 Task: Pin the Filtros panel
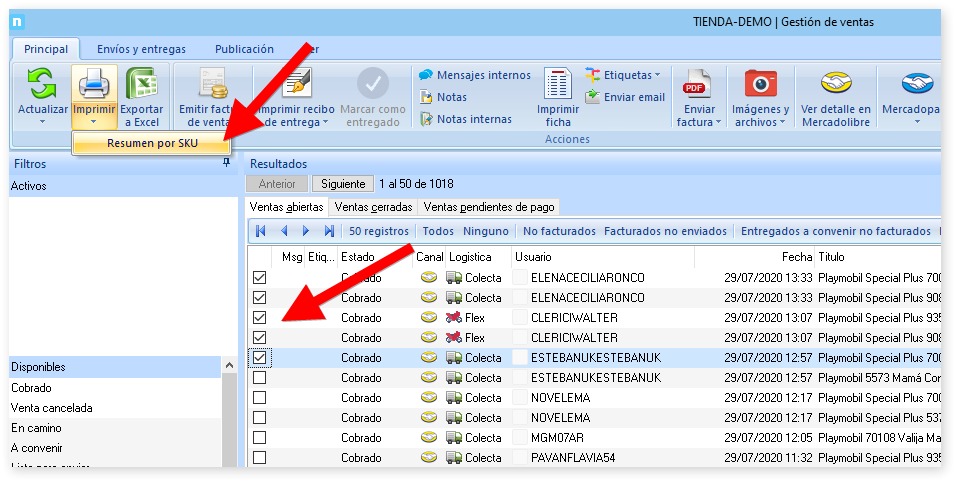[226, 162]
